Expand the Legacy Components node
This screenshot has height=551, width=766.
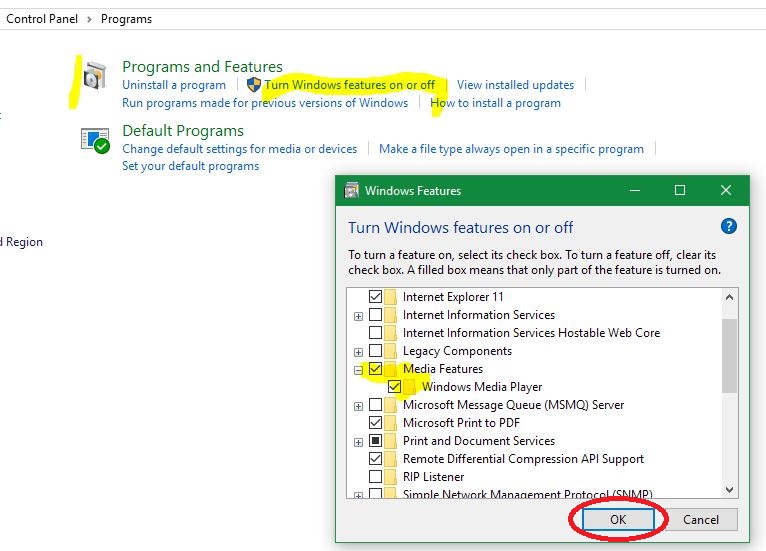(x=358, y=352)
